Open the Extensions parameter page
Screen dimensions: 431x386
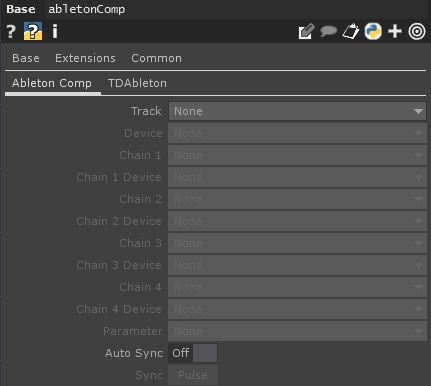tap(85, 58)
